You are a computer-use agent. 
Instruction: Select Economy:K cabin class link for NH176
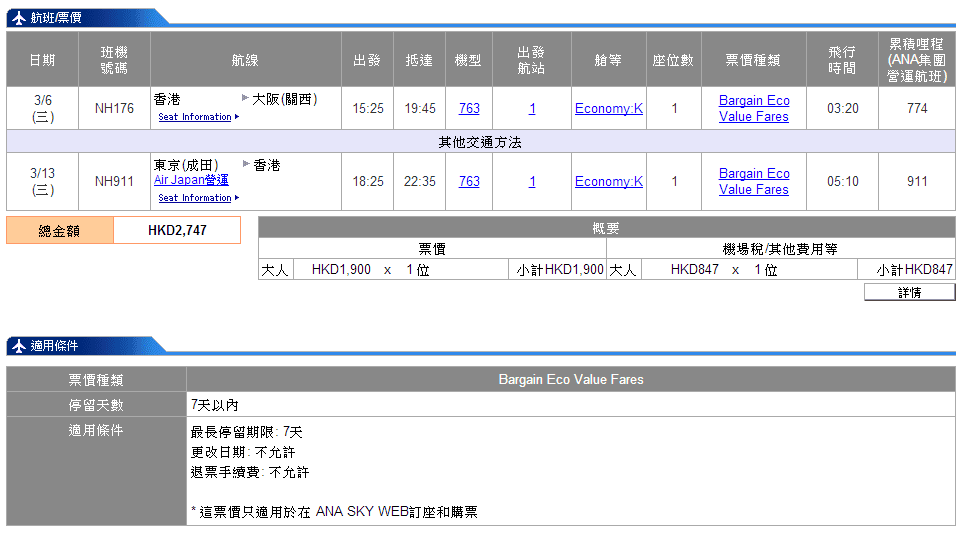(608, 108)
